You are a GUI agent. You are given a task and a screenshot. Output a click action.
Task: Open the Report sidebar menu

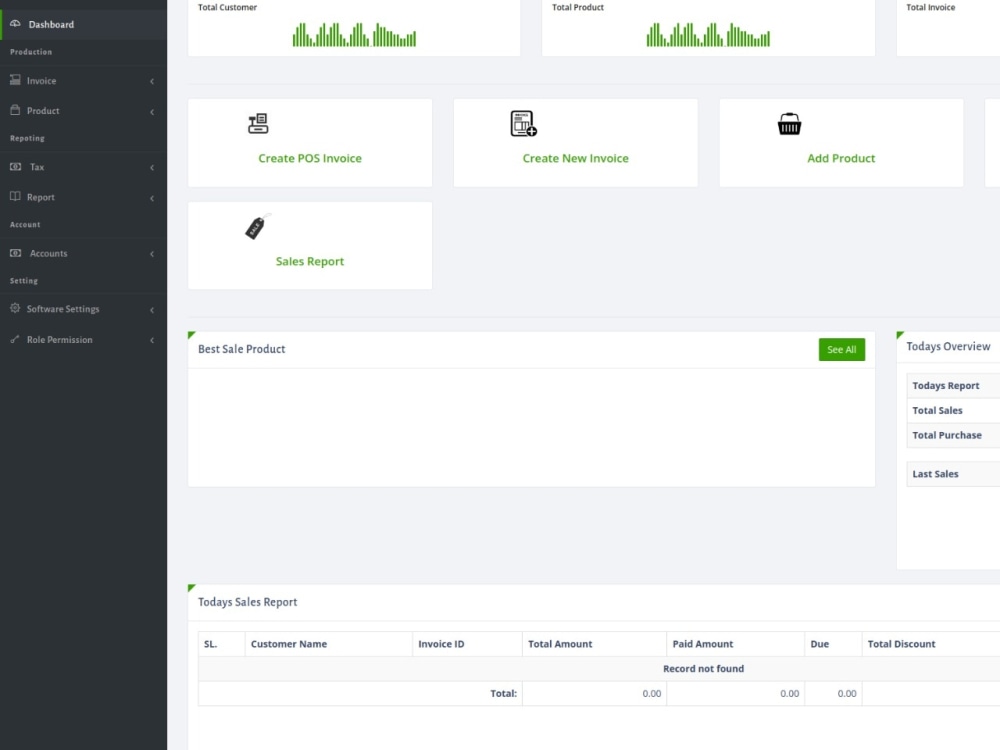[84, 197]
